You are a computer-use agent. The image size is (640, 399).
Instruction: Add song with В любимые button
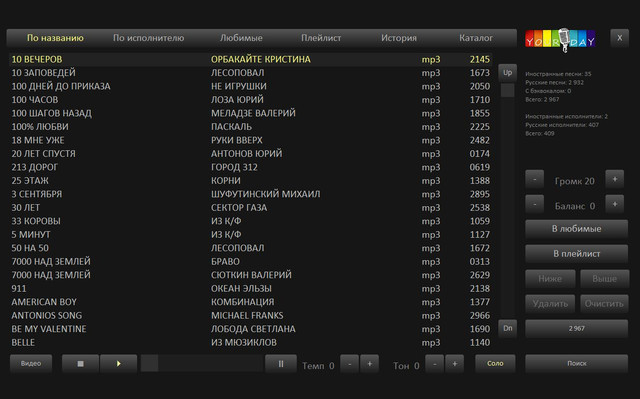(576, 229)
